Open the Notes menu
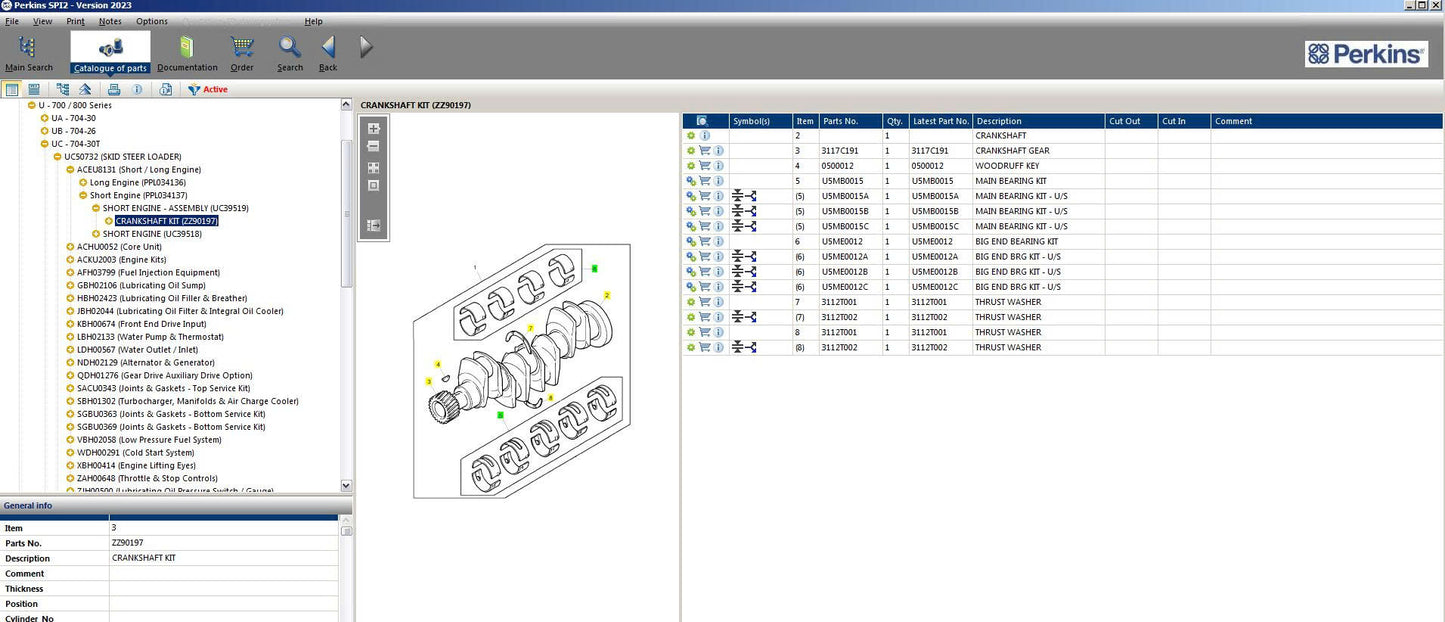 [x=109, y=21]
